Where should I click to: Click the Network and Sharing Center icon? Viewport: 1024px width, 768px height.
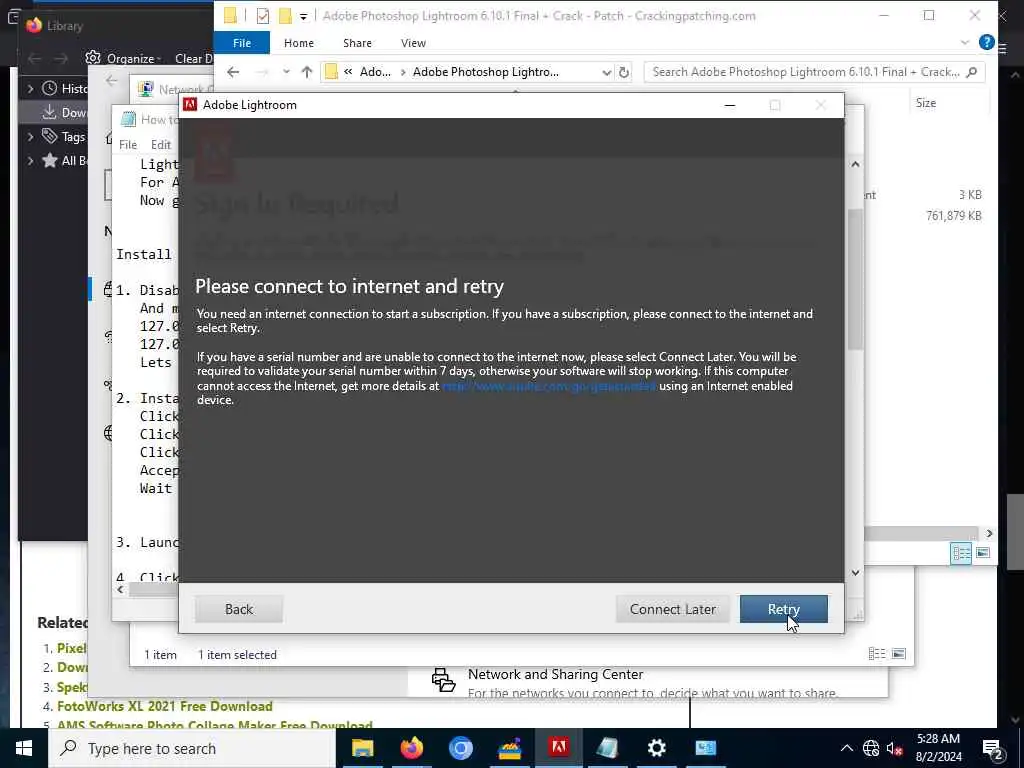(443, 679)
